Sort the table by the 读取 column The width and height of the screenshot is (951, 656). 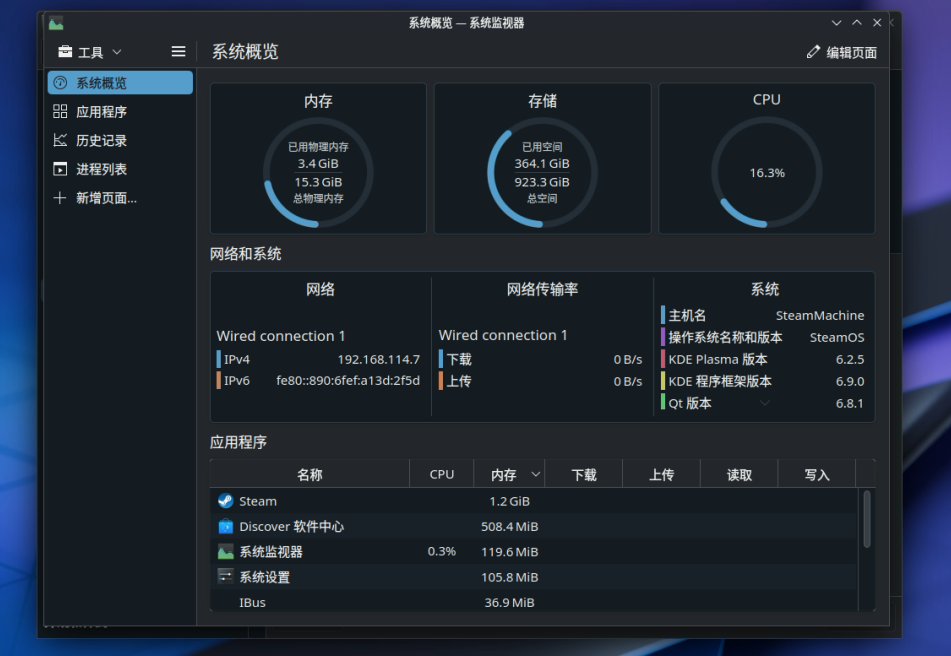click(x=739, y=475)
